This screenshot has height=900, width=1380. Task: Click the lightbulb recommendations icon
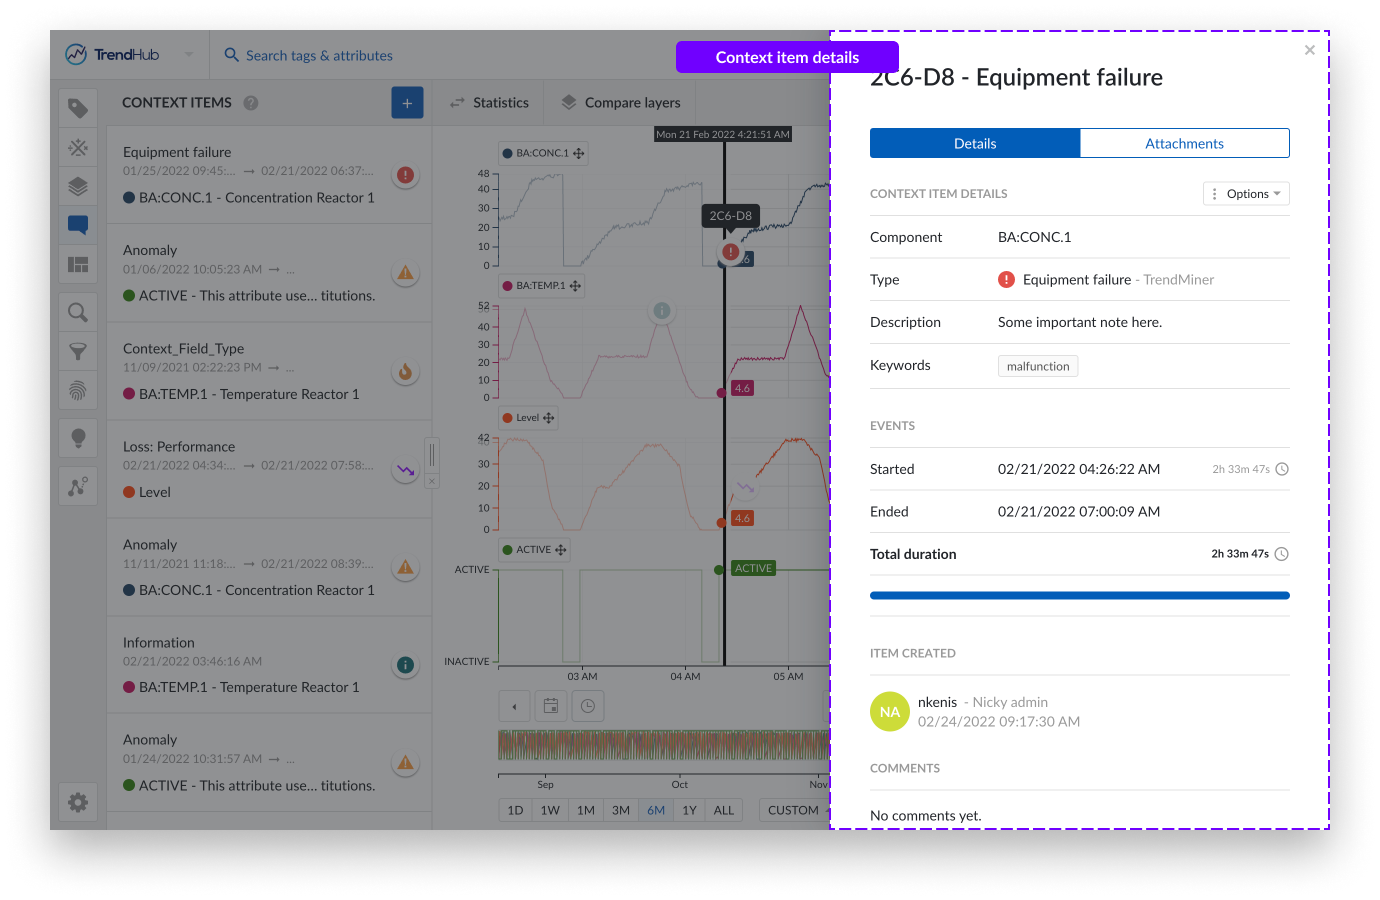click(78, 437)
